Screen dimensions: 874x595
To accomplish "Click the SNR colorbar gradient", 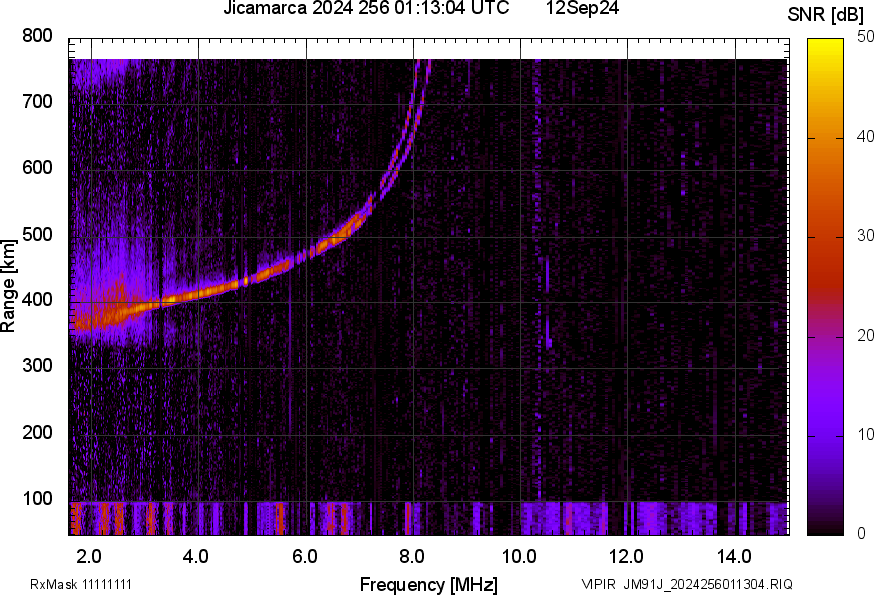I will pyautogui.click(x=826, y=287).
